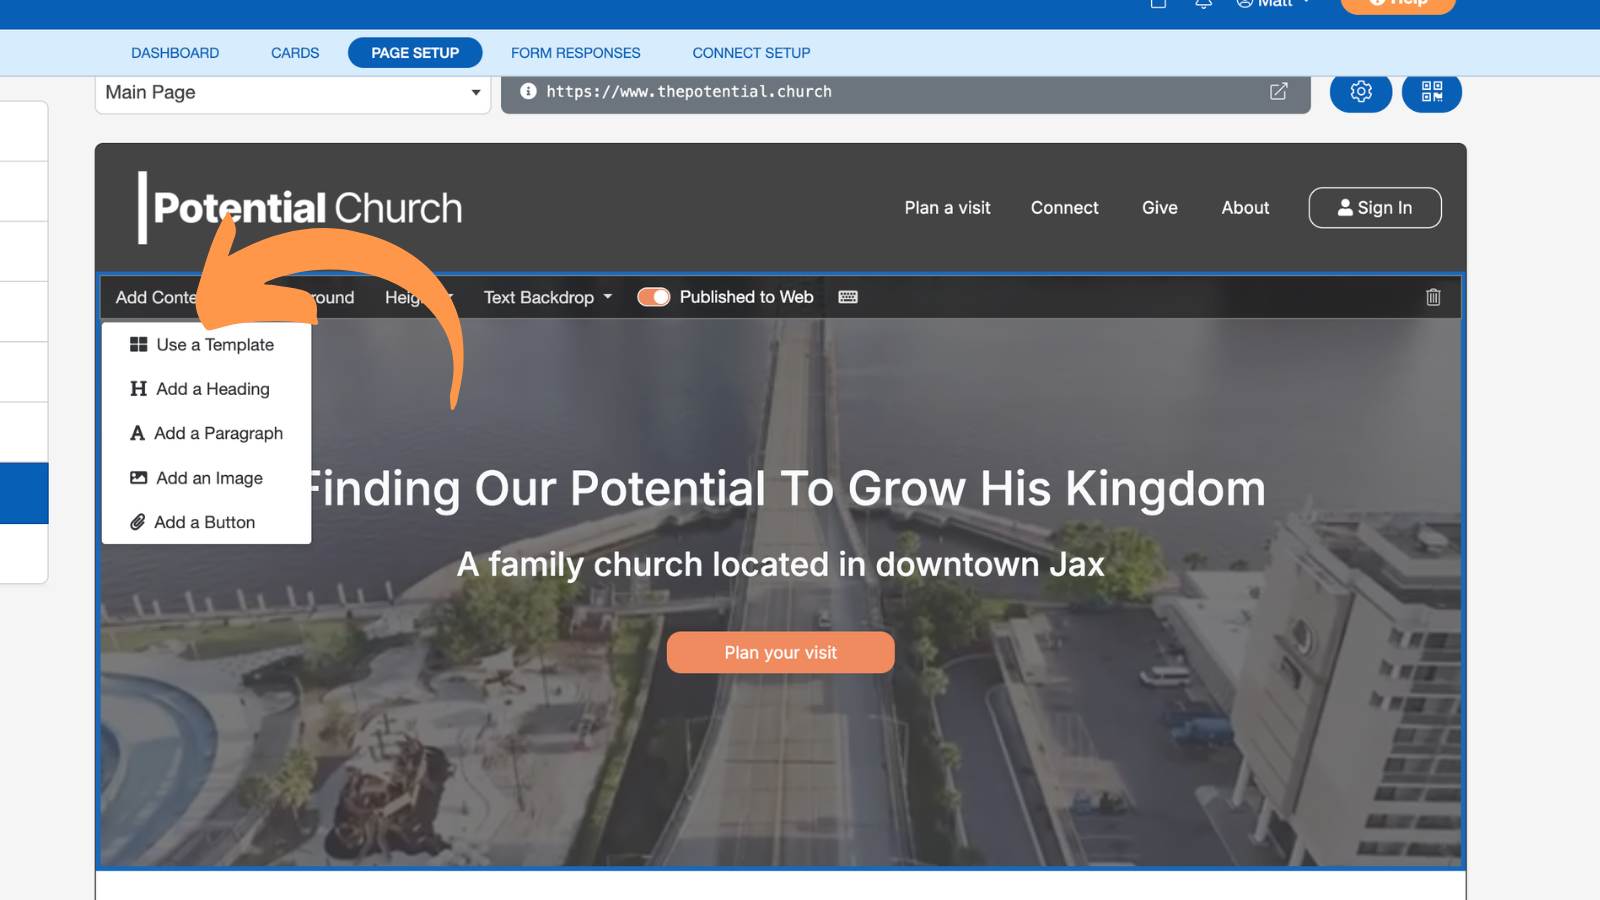Viewport: 1600px width, 900px height.
Task: Click the notification bell icon
Action: 1204,3
